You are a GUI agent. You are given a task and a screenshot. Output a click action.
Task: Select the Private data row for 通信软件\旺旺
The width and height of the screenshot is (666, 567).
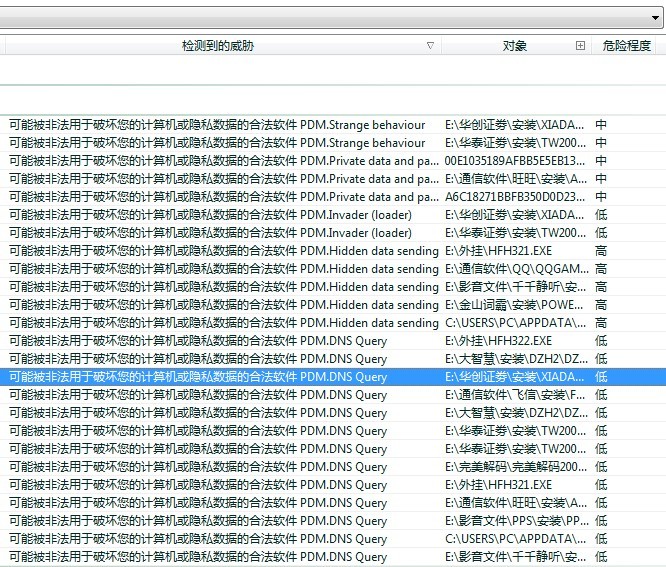(x=333, y=179)
